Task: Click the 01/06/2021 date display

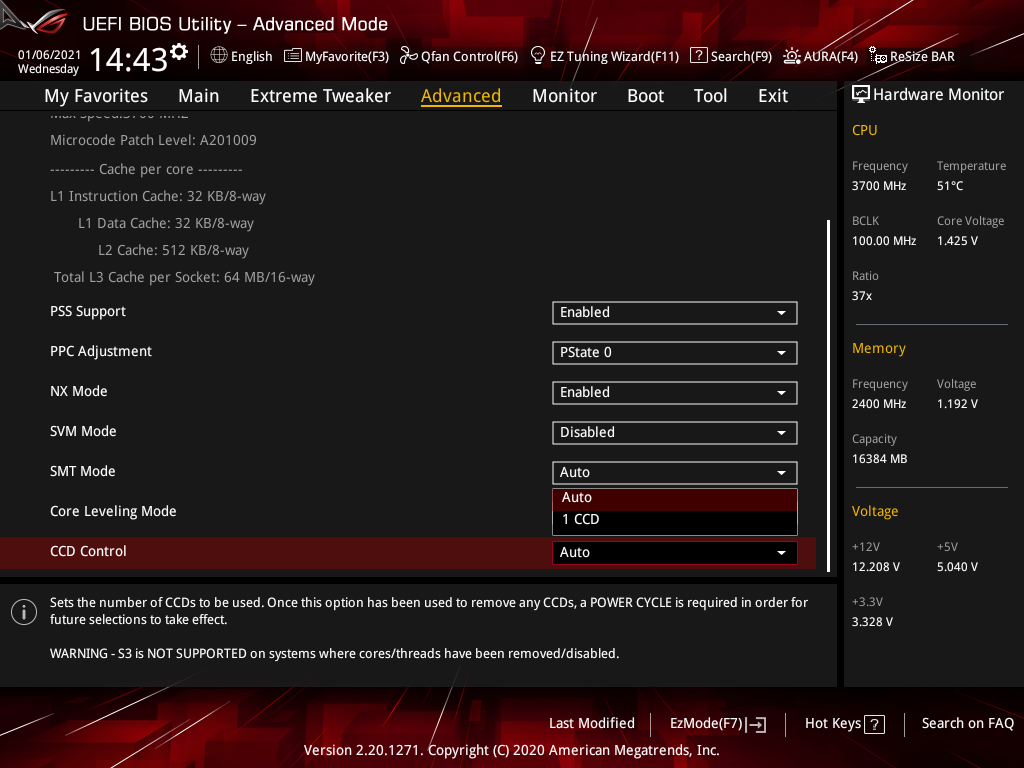Action: tap(49, 55)
